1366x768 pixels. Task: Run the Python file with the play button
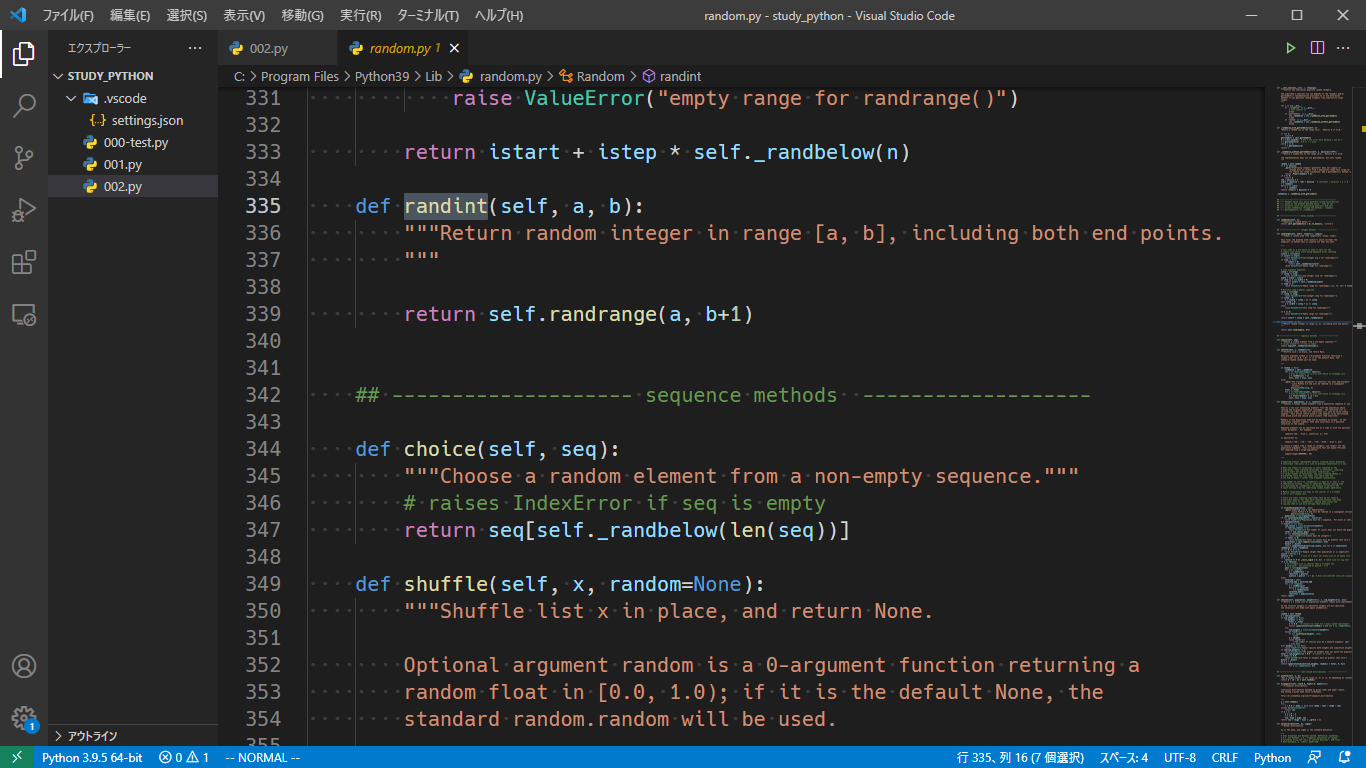(x=1290, y=47)
